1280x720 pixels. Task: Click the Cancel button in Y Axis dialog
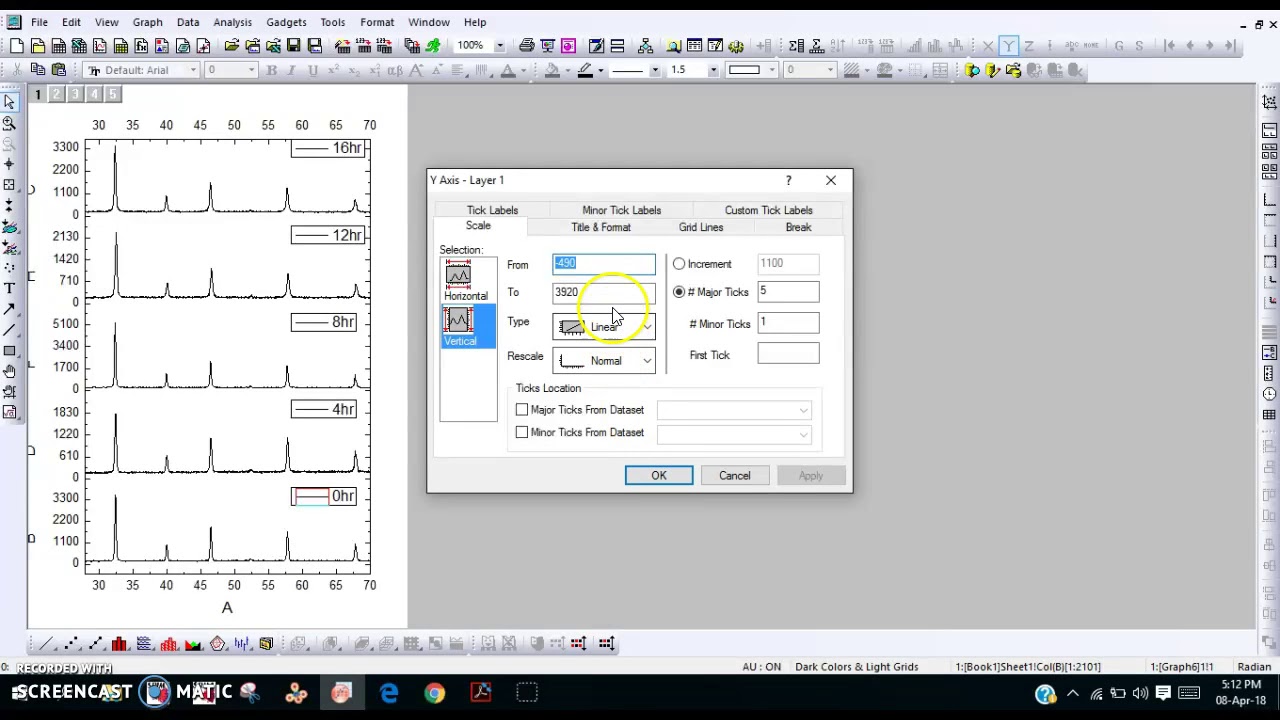(x=734, y=476)
